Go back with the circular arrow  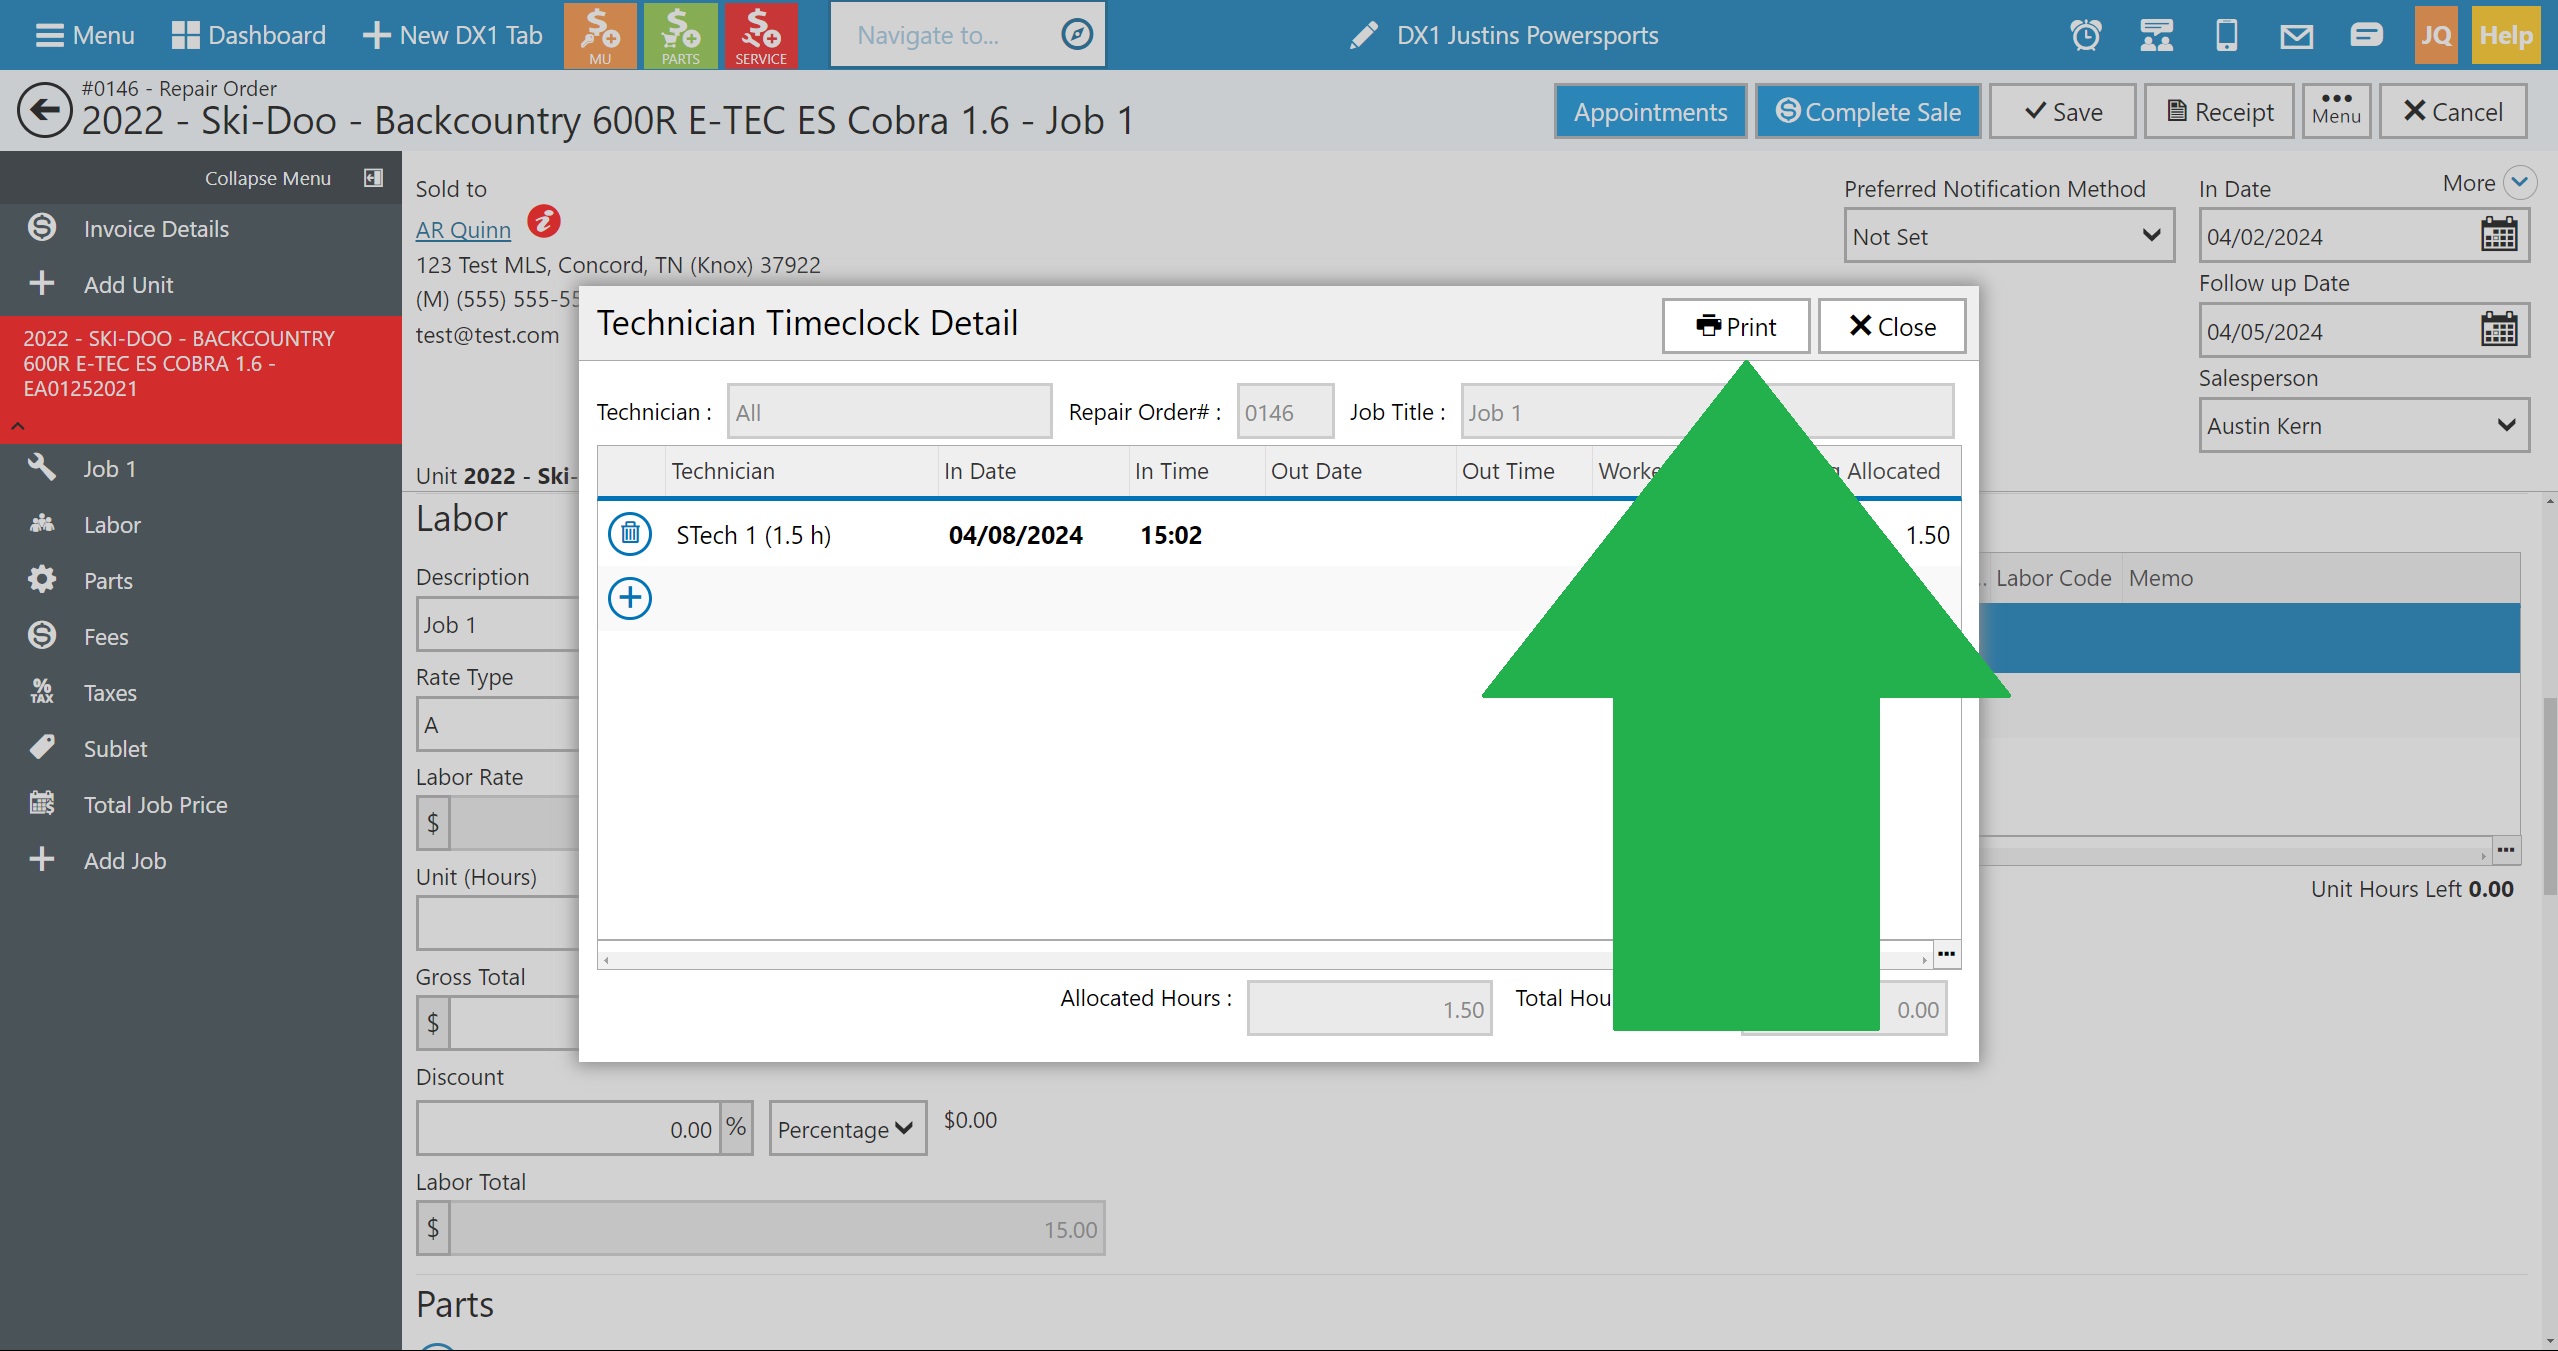pos(44,110)
